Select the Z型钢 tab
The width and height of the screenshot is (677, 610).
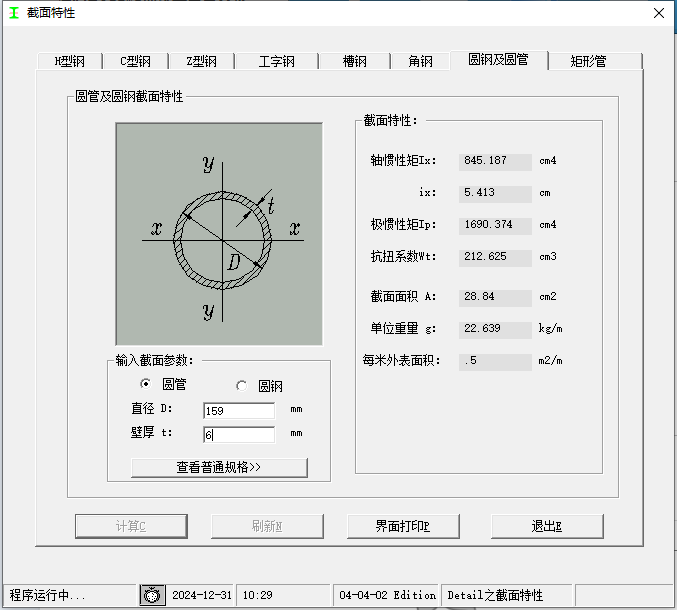click(202, 61)
